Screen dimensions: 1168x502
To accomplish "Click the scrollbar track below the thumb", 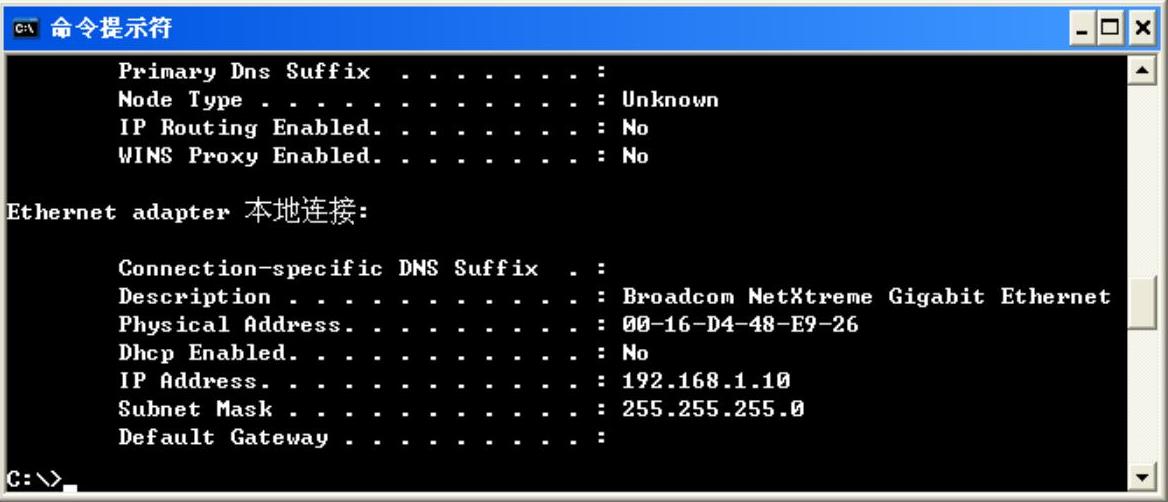I will pos(1142,395).
